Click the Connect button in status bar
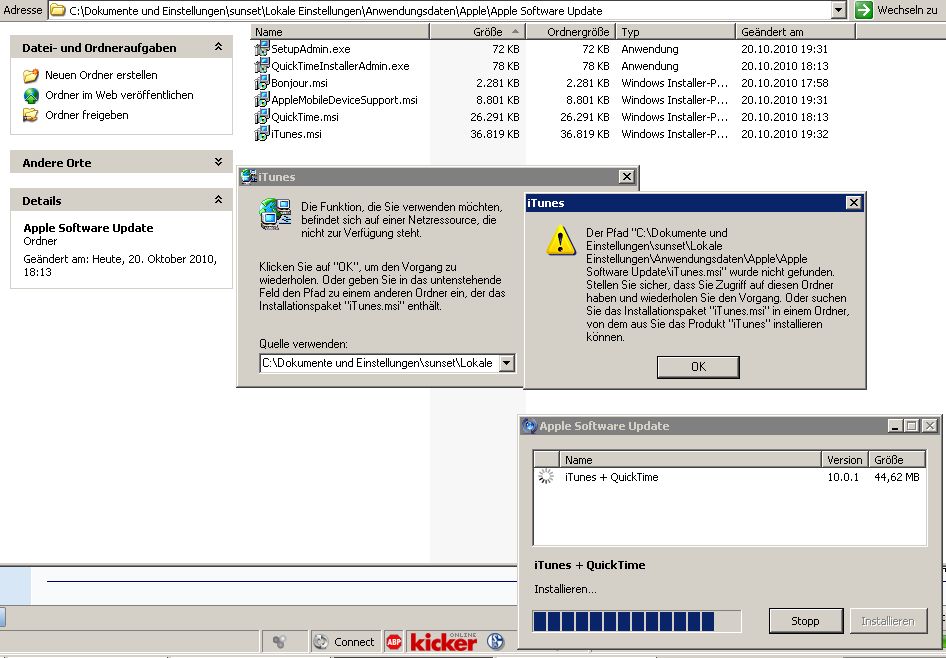The height and width of the screenshot is (658, 946). [x=346, y=642]
